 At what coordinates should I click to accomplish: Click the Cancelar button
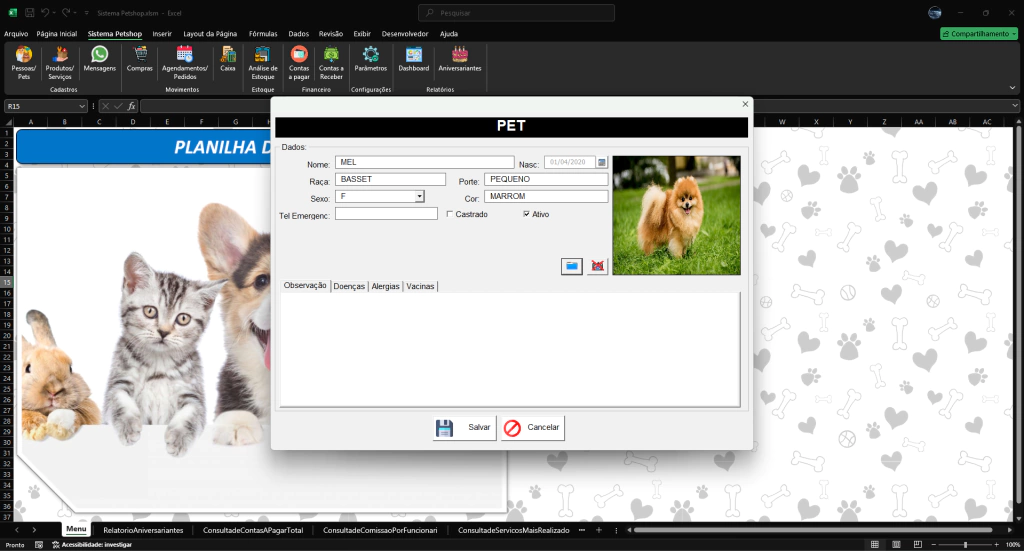coord(532,428)
